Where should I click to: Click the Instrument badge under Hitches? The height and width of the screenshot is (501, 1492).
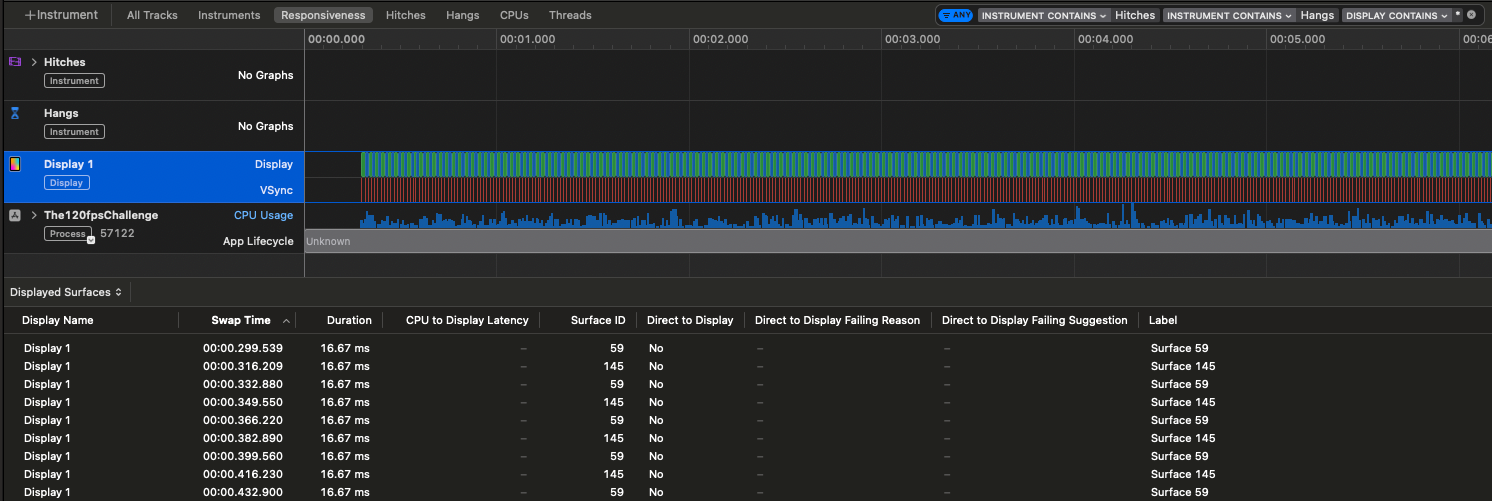coord(74,81)
